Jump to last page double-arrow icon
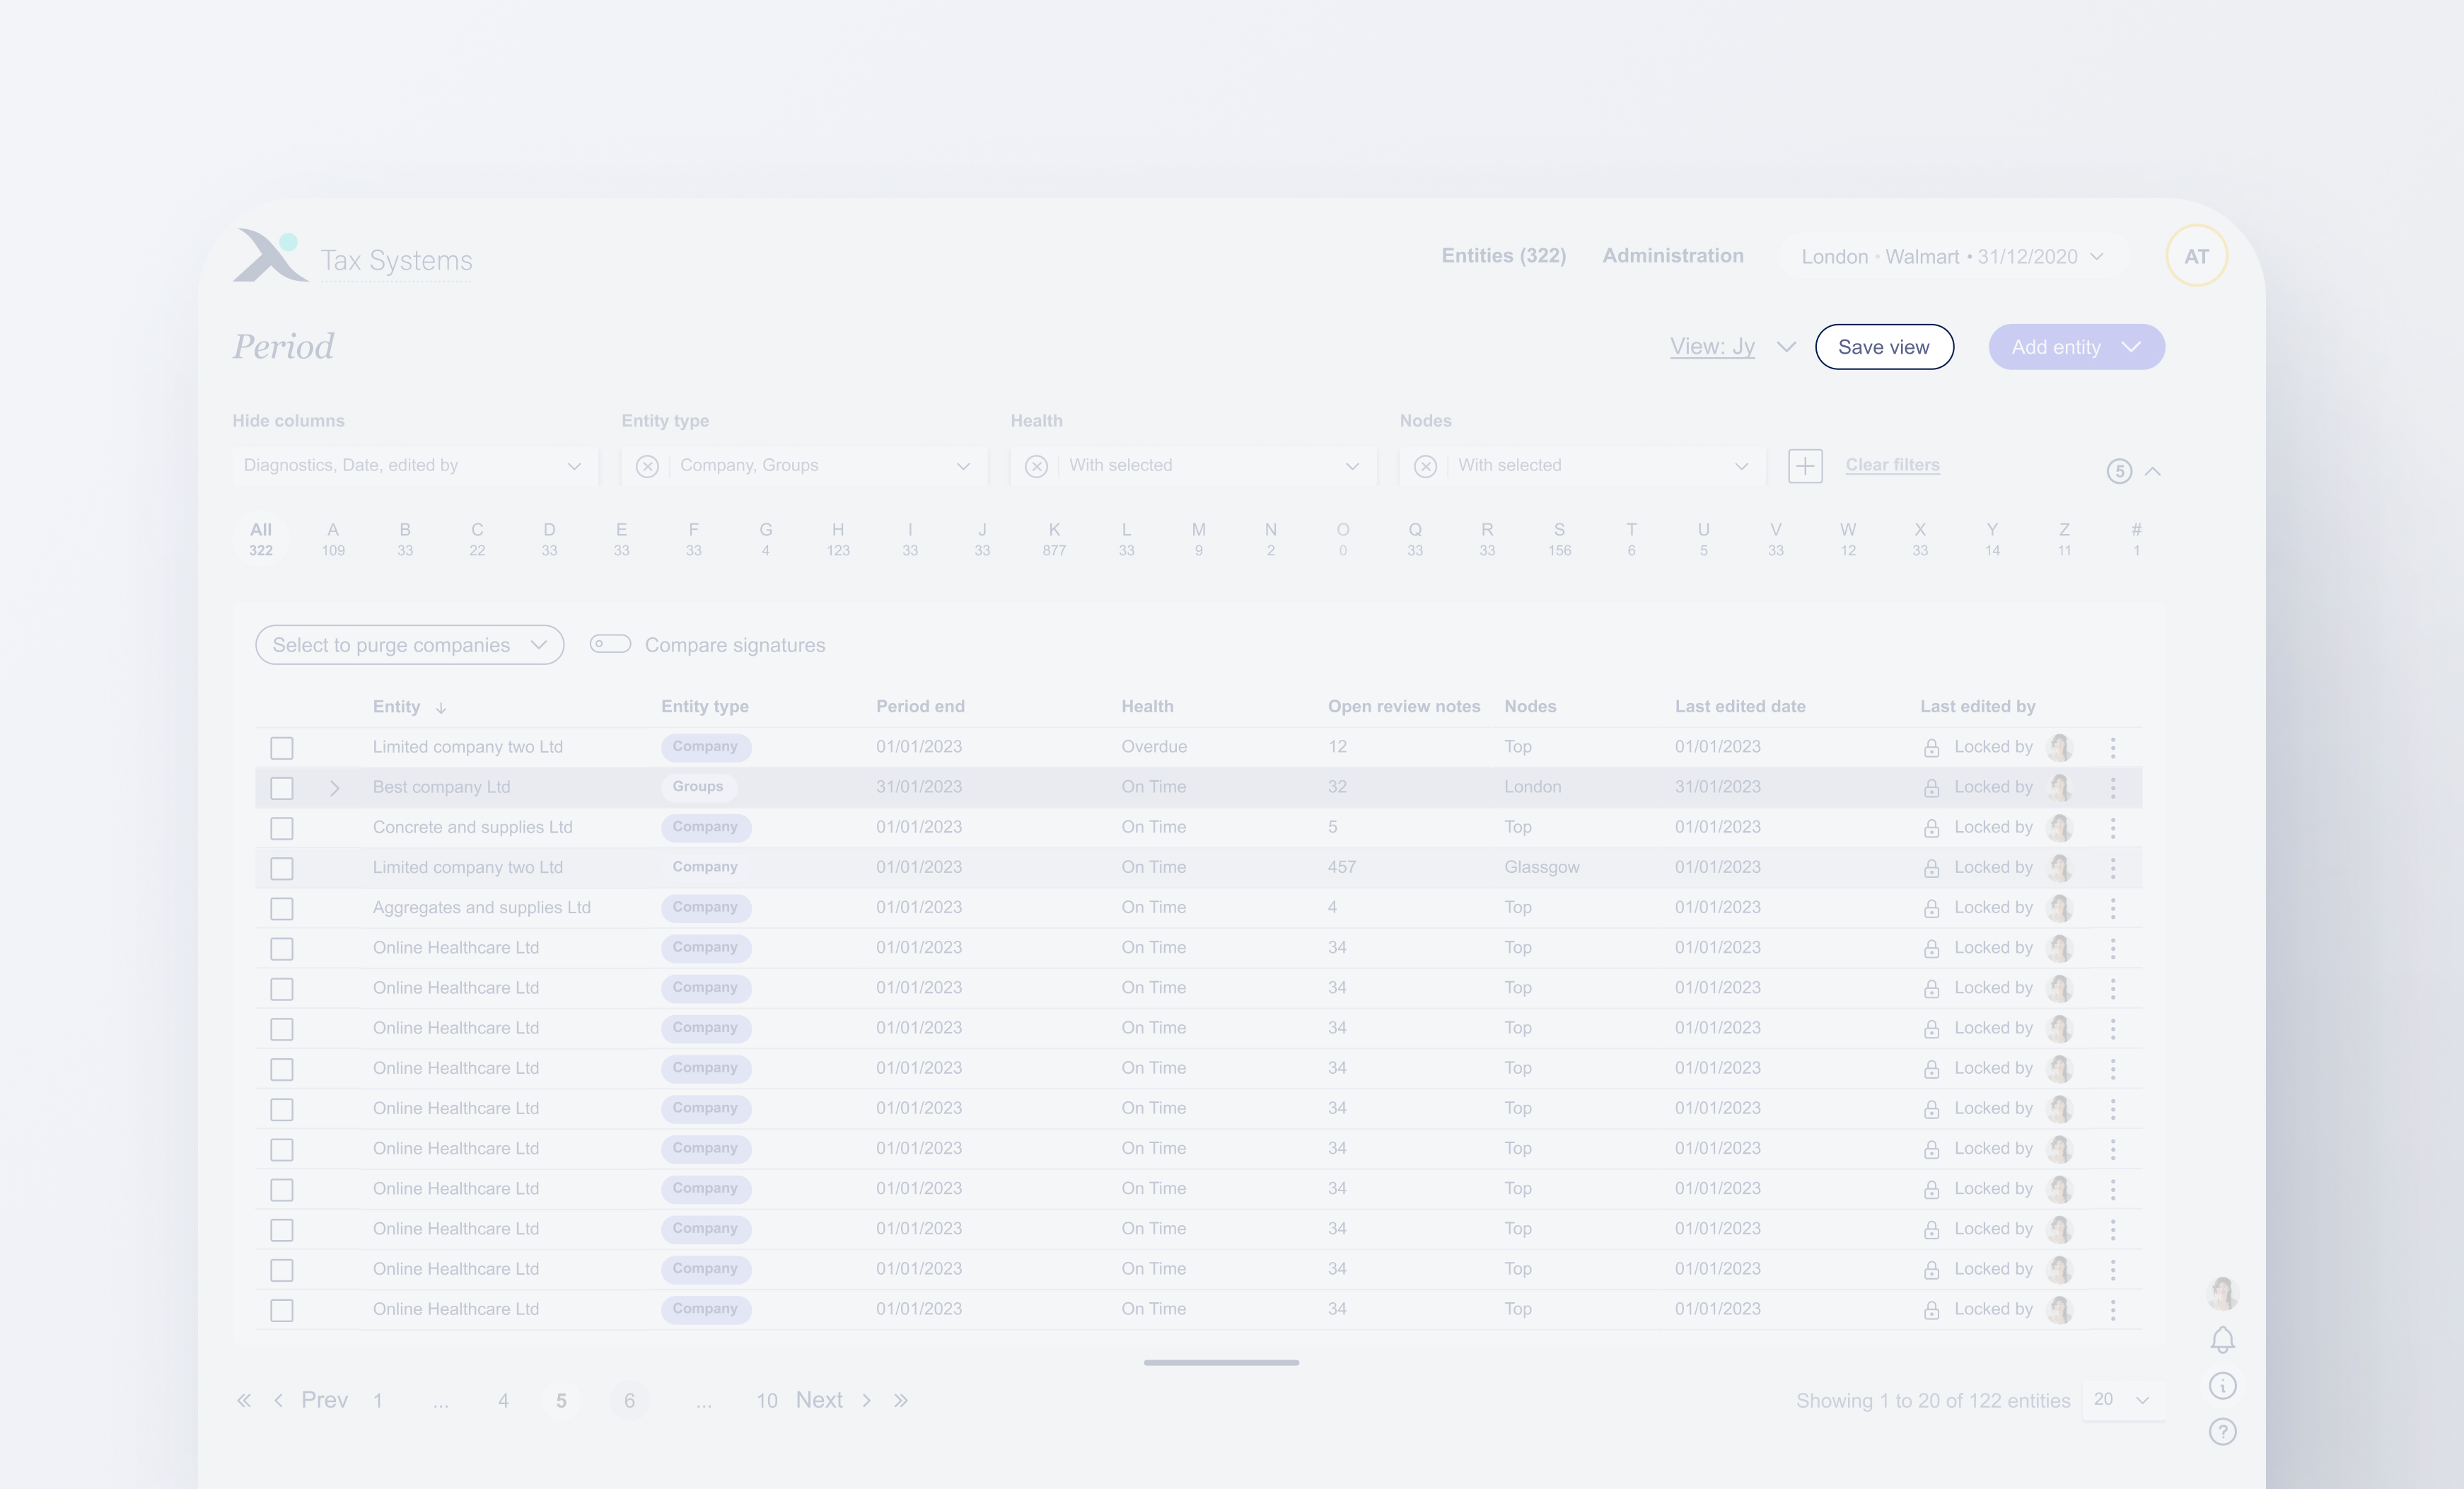2464x1489 pixels. tap(901, 1400)
